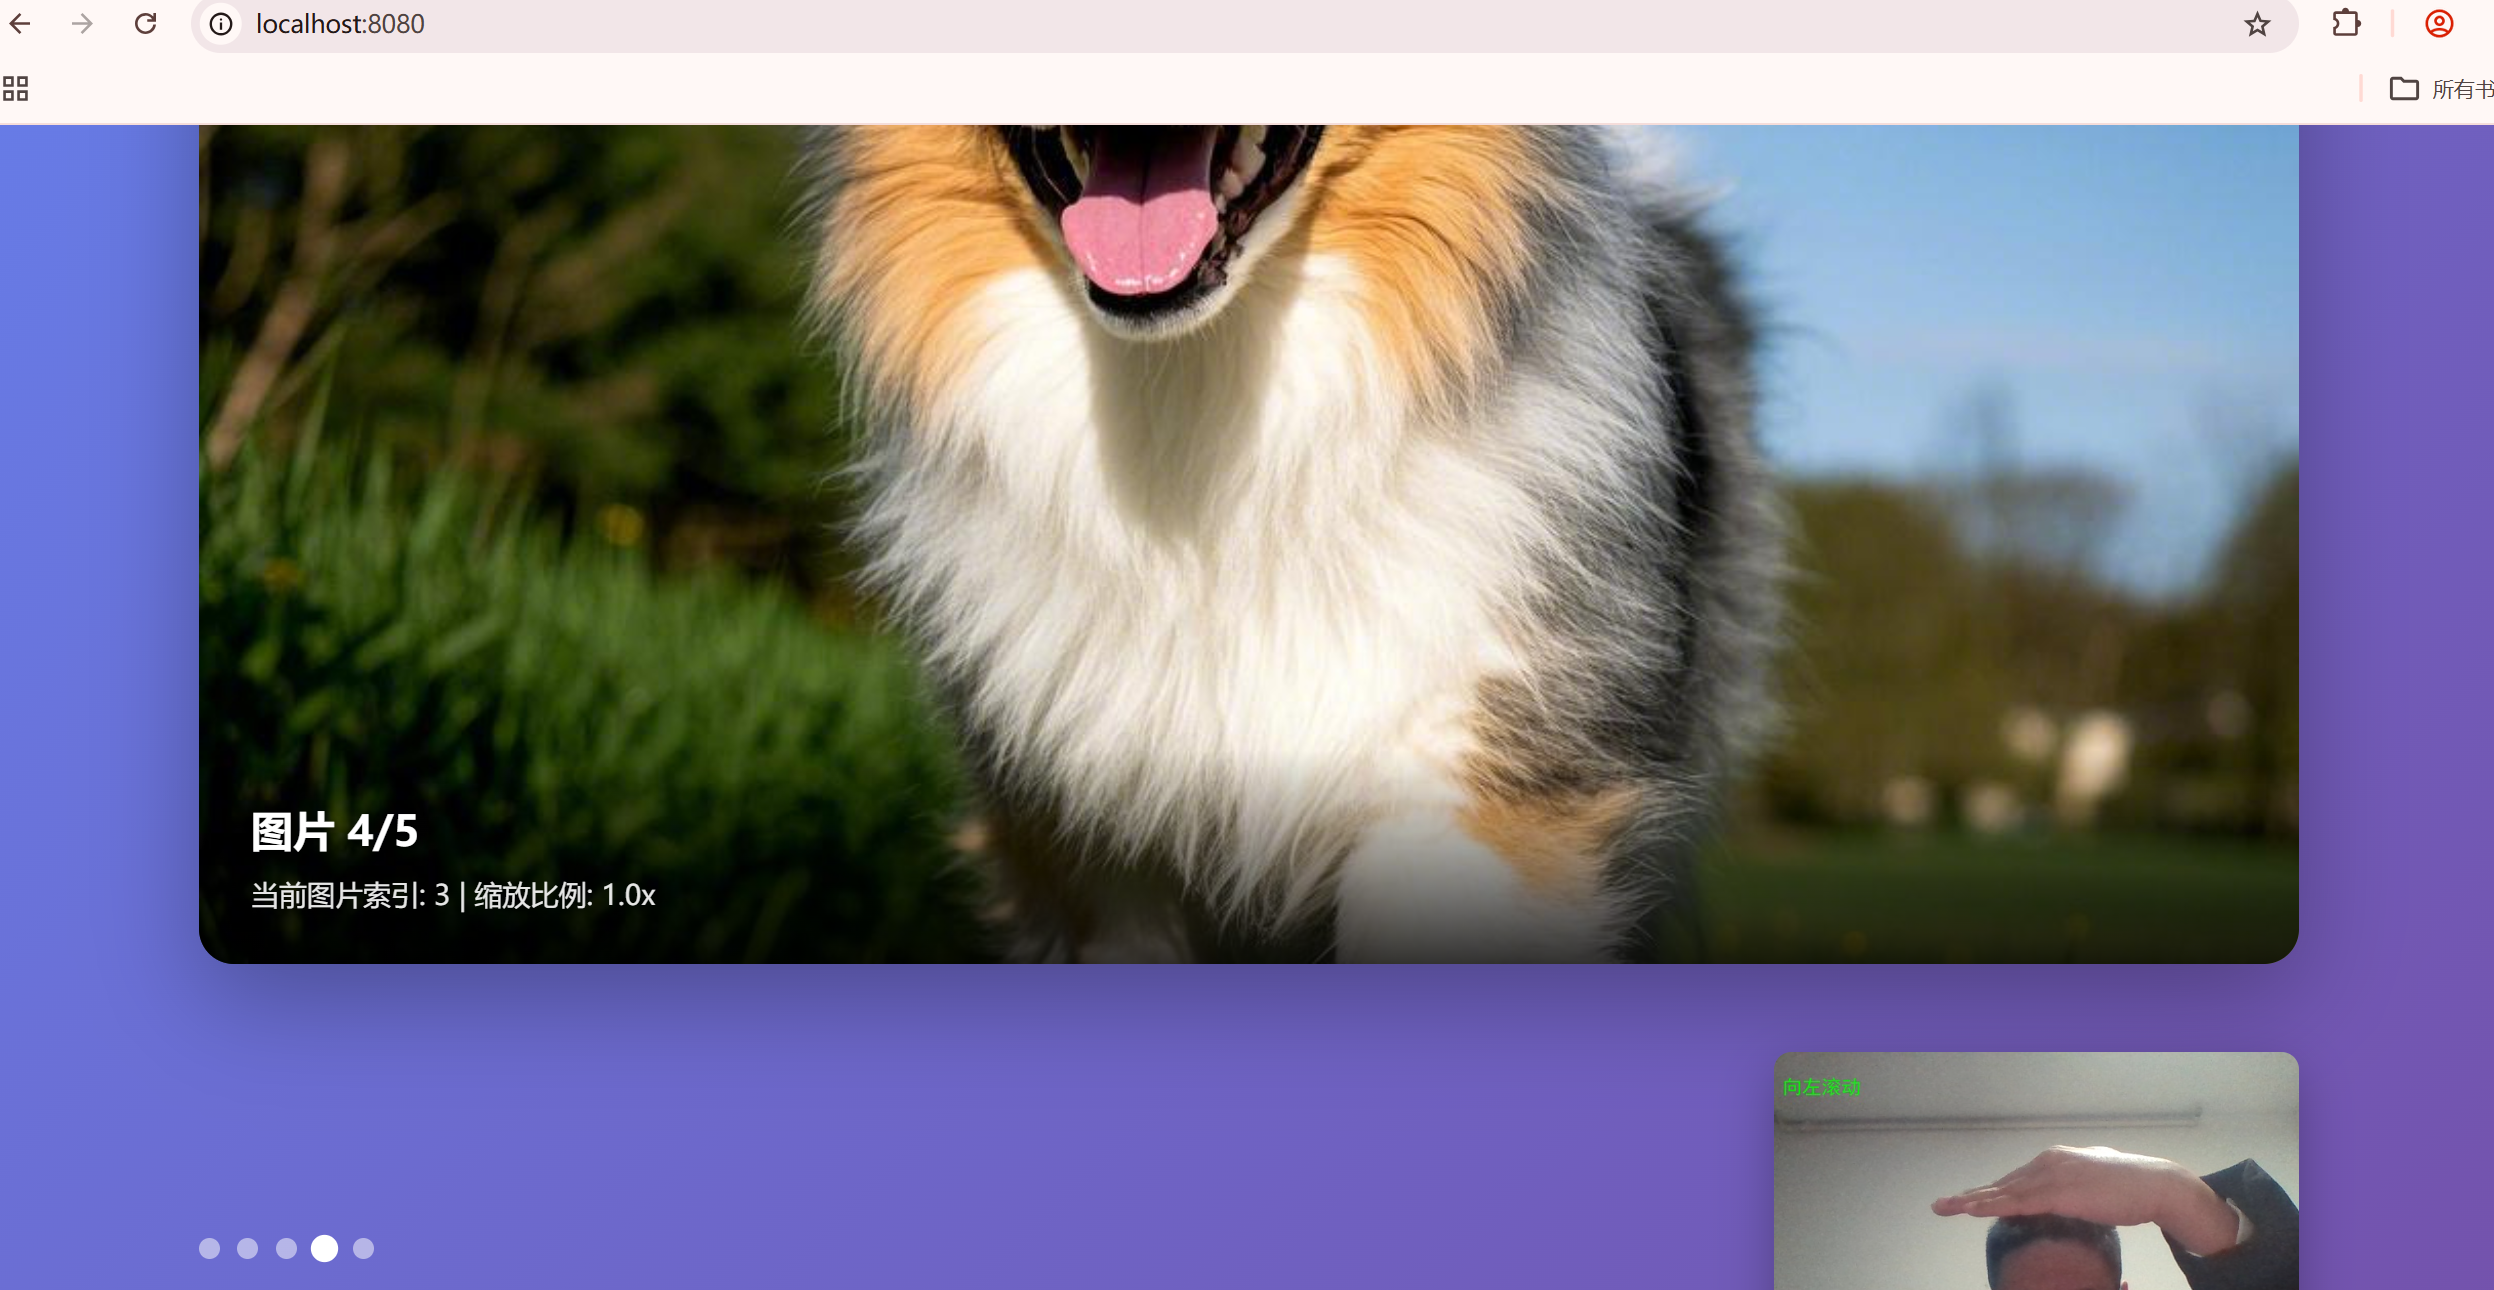
Task: Bookmark this page with star icon
Action: coord(2257,24)
